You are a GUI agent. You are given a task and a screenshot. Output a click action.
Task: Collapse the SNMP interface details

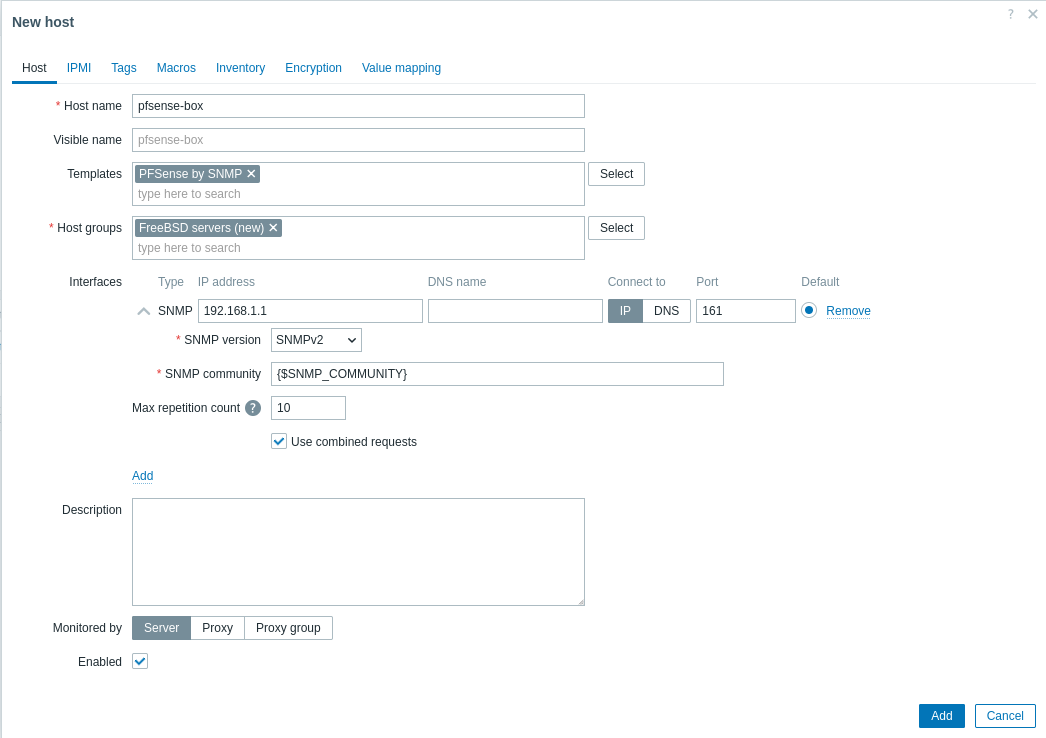(x=144, y=311)
